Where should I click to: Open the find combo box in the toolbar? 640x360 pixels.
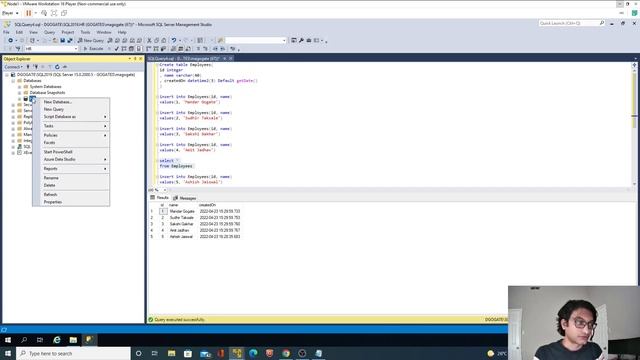coord(256,40)
